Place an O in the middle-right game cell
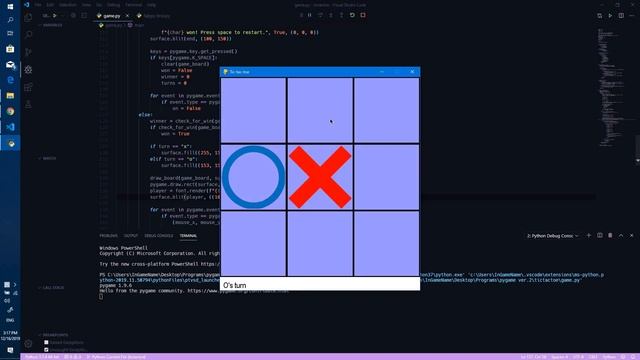 (x=387, y=177)
